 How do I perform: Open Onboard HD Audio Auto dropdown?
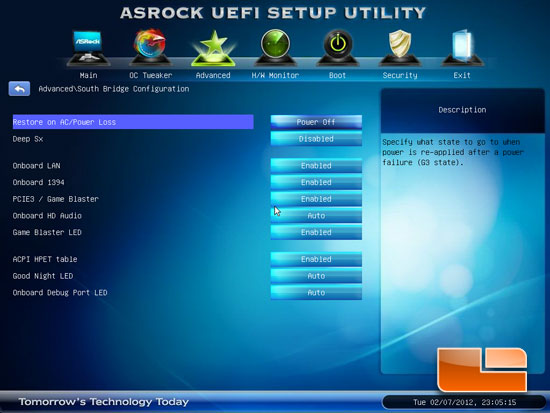click(x=316, y=215)
